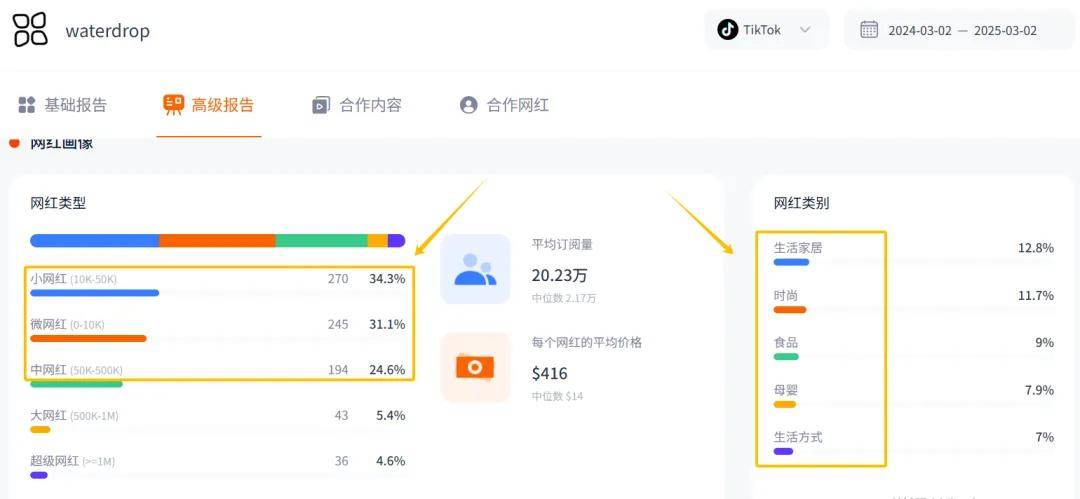Viewport: 1080px width, 499px height.
Task: Select the 小网红 (10K-50K) row
Action: (x=217, y=279)
